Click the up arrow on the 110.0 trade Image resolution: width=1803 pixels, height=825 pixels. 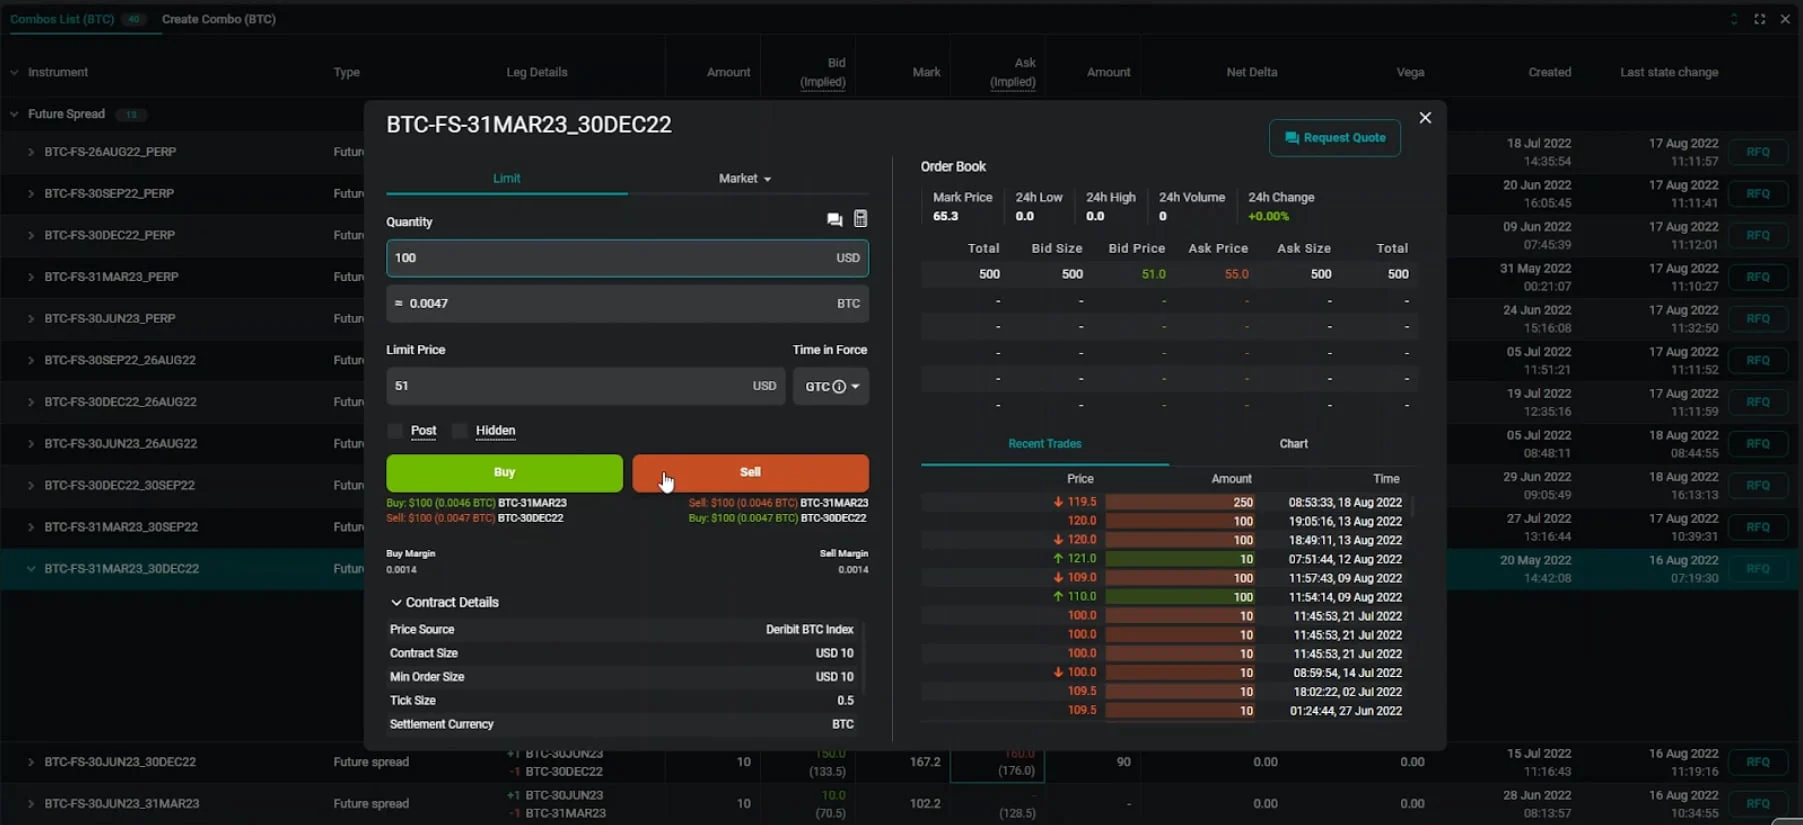[1058, 597]
